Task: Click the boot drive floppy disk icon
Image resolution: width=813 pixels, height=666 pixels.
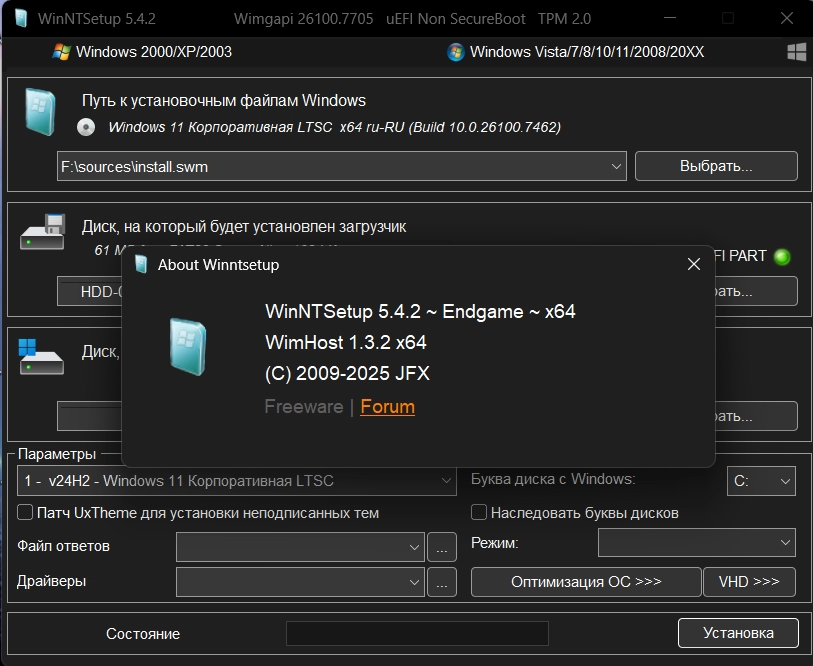Action: (x=43, y=231)
